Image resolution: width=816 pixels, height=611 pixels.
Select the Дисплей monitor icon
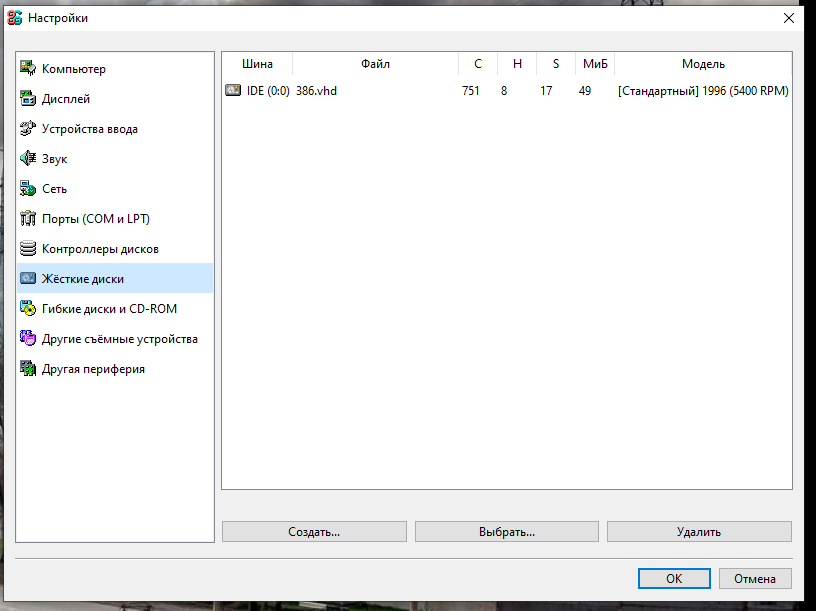28,99
